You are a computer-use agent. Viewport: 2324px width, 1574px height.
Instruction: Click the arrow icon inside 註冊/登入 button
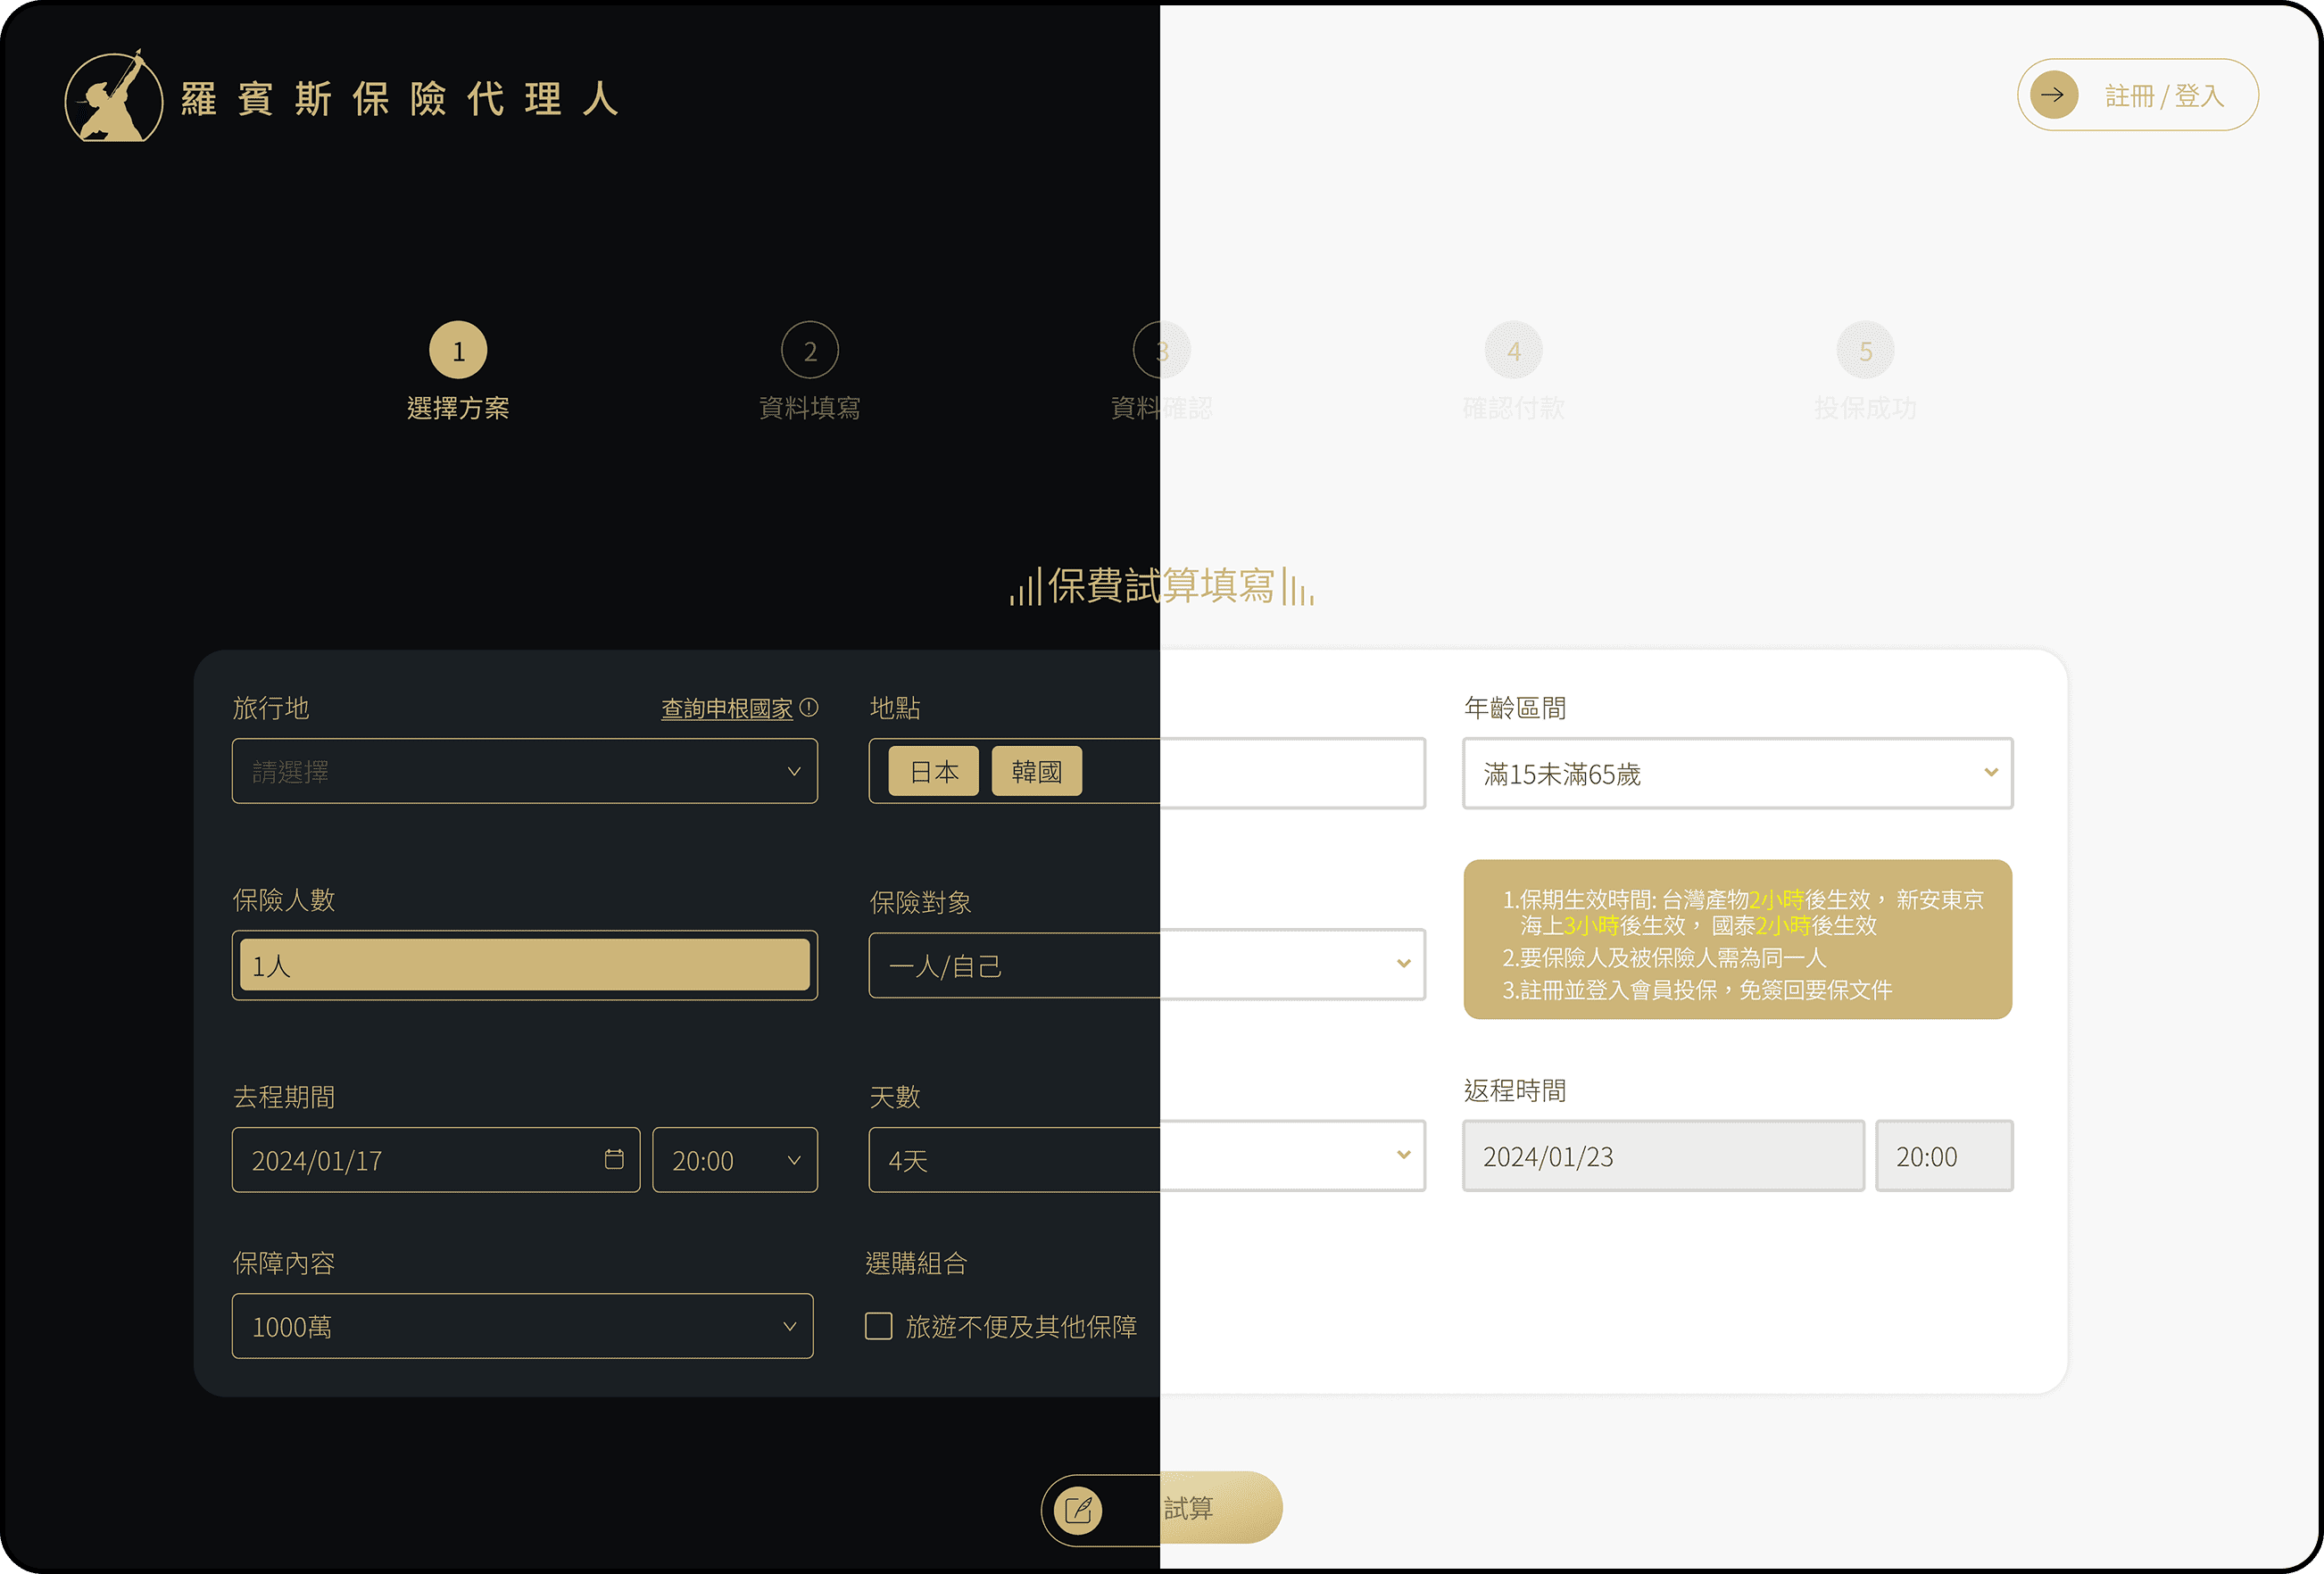point(2052,96)
